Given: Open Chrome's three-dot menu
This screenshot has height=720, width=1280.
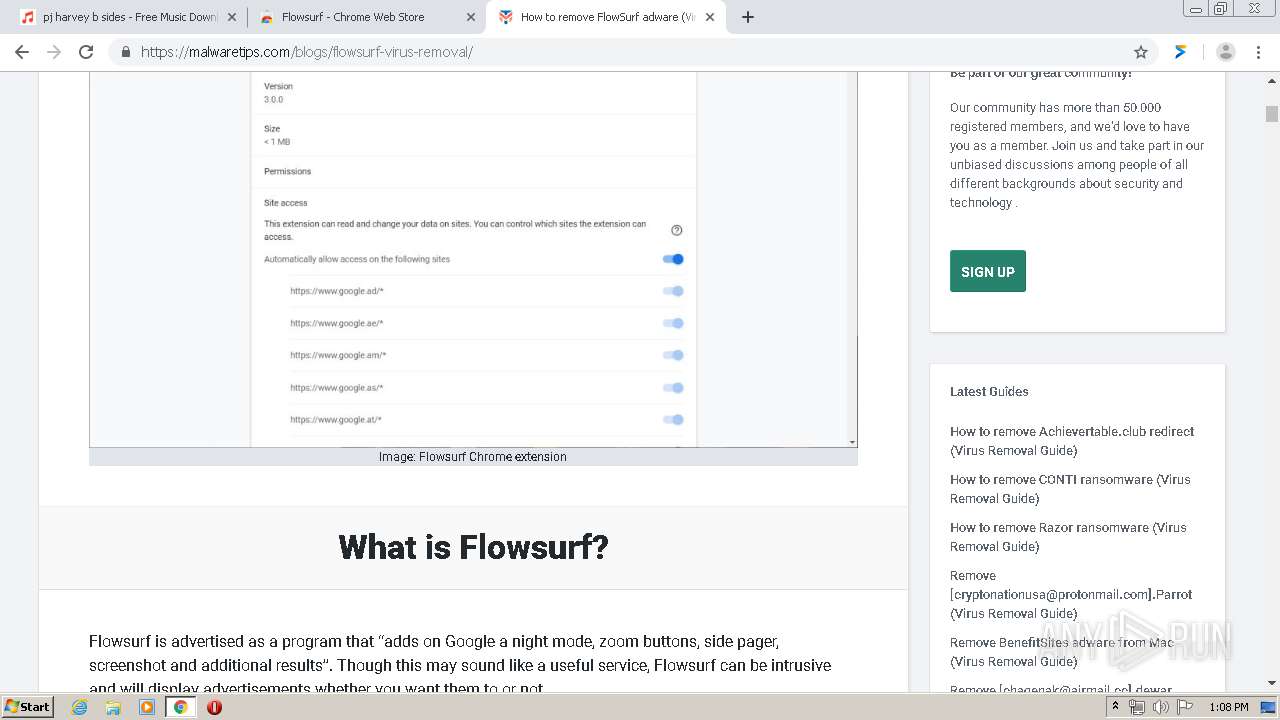Looking at the screenshot, I should tap(1258, 52).
